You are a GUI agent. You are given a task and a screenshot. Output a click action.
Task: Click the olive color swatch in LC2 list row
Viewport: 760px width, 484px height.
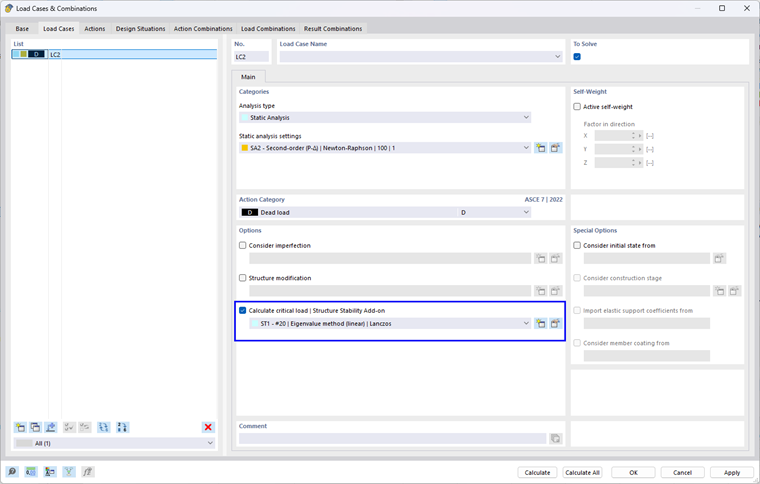point(23,54)
